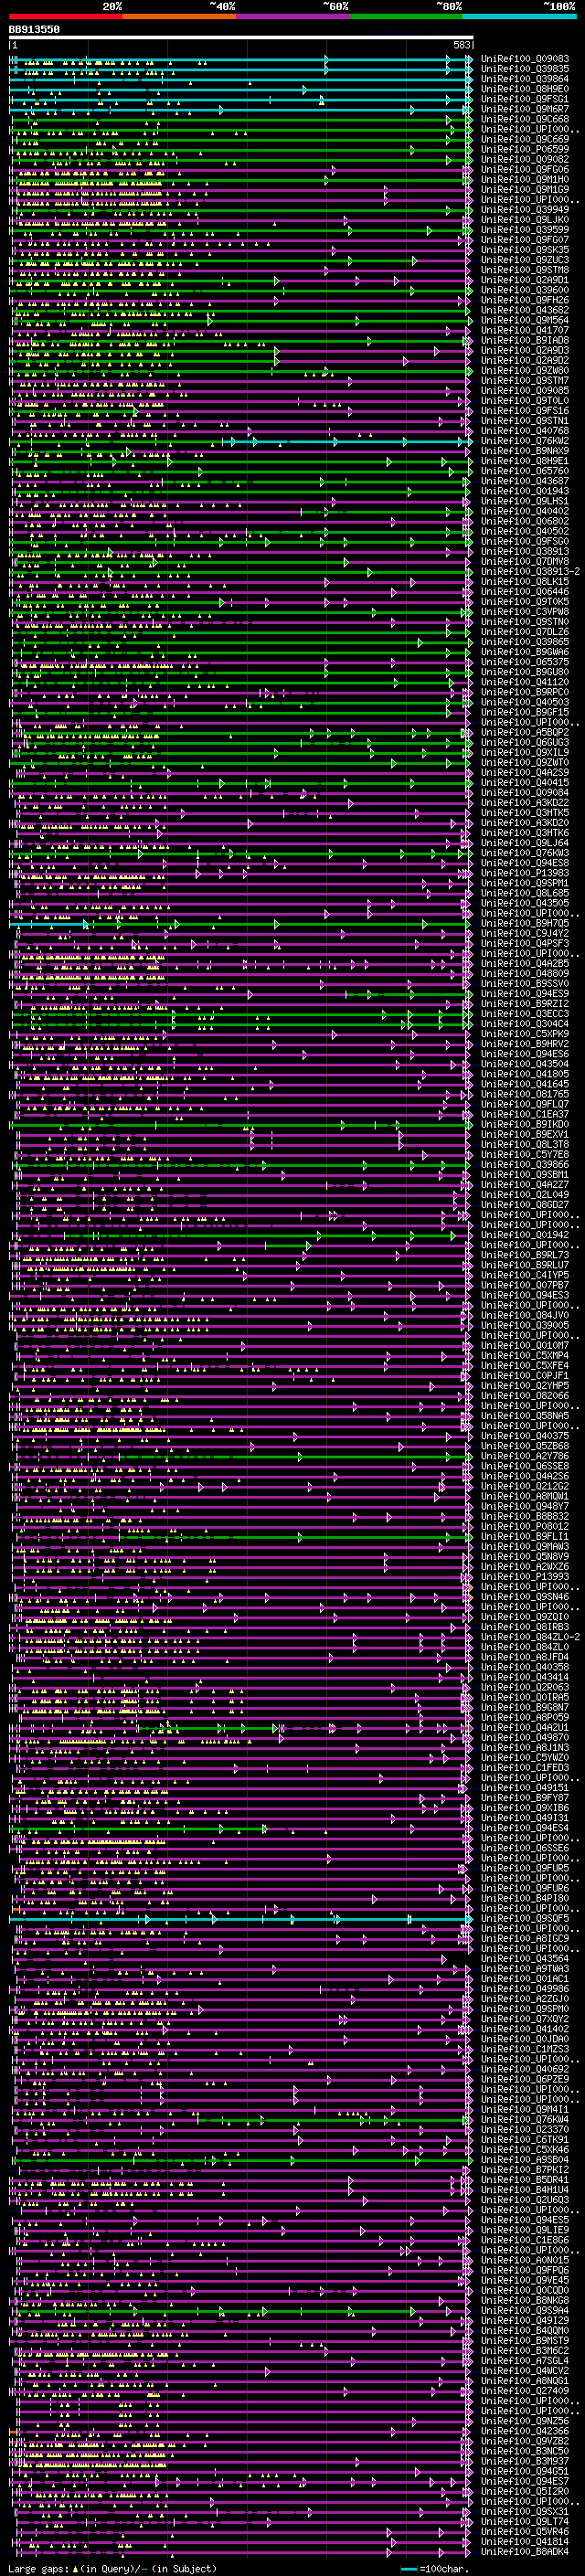This screenshot has height=2576, width=585.
Task: Select the UniRef100_Q09082 label
Action: point(525,159)
